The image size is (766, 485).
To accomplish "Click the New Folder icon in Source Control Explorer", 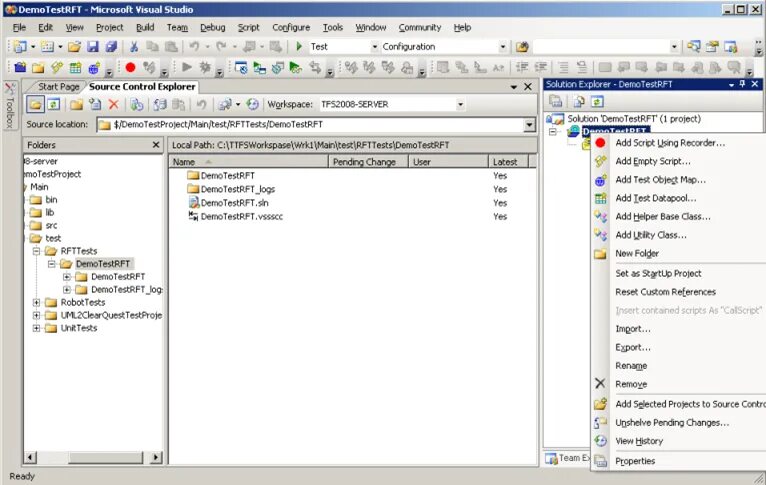I will [x=76, y=104].
